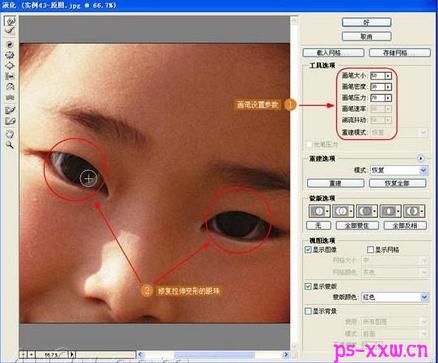
Task: Open the 画笔大小 dropdown arrow
Action: click(388, 76)
